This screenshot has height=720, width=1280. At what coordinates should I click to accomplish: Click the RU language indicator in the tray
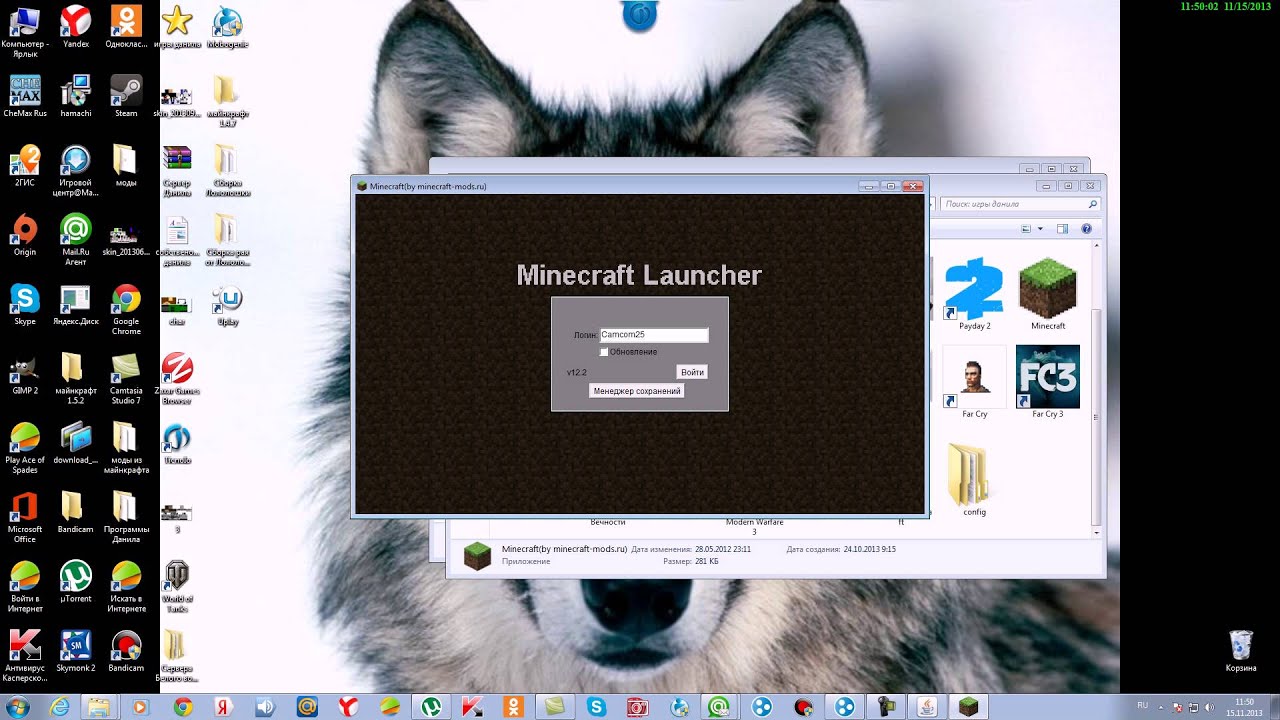coord(1143,705)
